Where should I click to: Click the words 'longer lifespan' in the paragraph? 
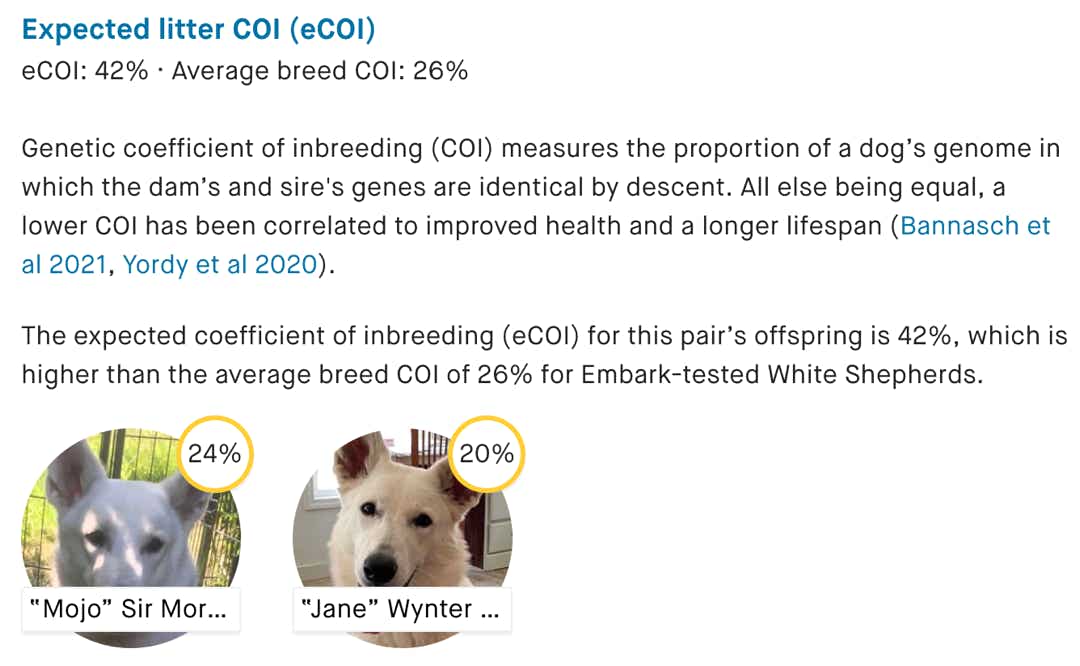pos(792,226)
